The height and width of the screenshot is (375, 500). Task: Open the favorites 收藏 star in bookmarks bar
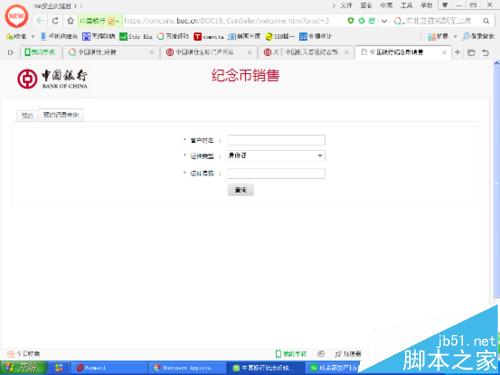(17, 36)
